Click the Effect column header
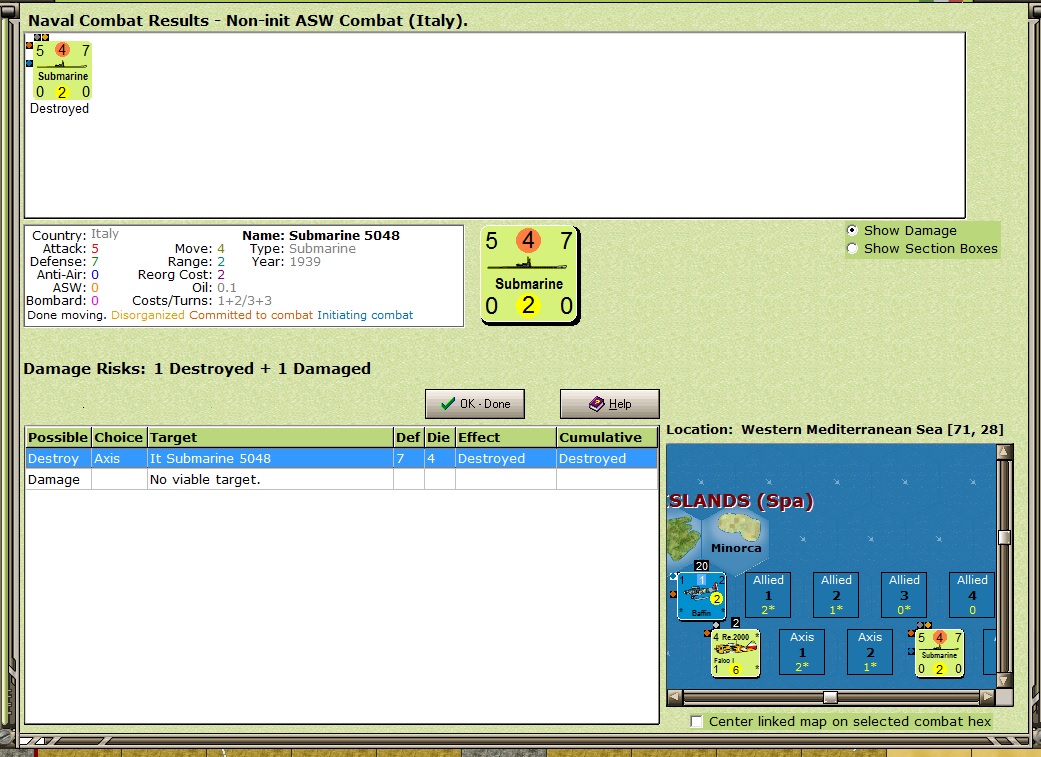Screen dimensions: 1041x757 [506, 437]
